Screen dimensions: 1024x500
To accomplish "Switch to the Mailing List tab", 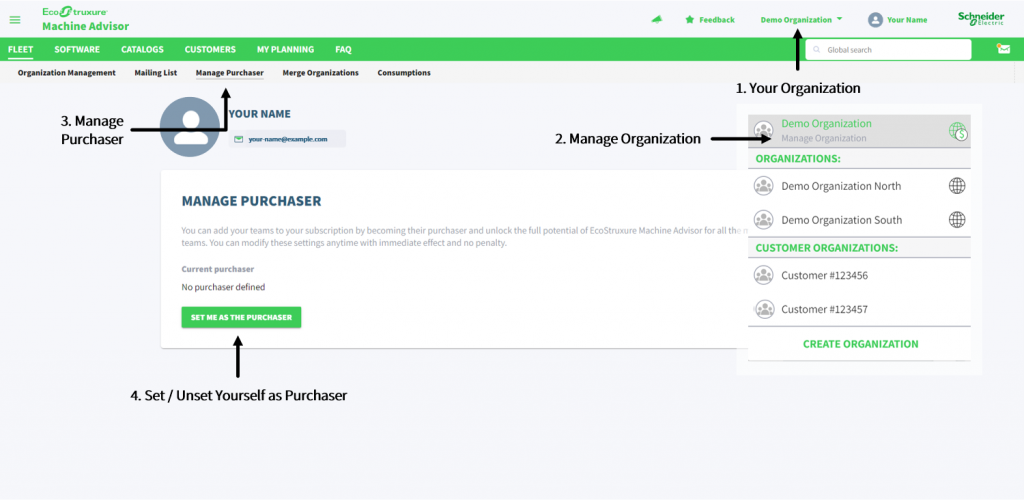I will click(x=155, y=72).
